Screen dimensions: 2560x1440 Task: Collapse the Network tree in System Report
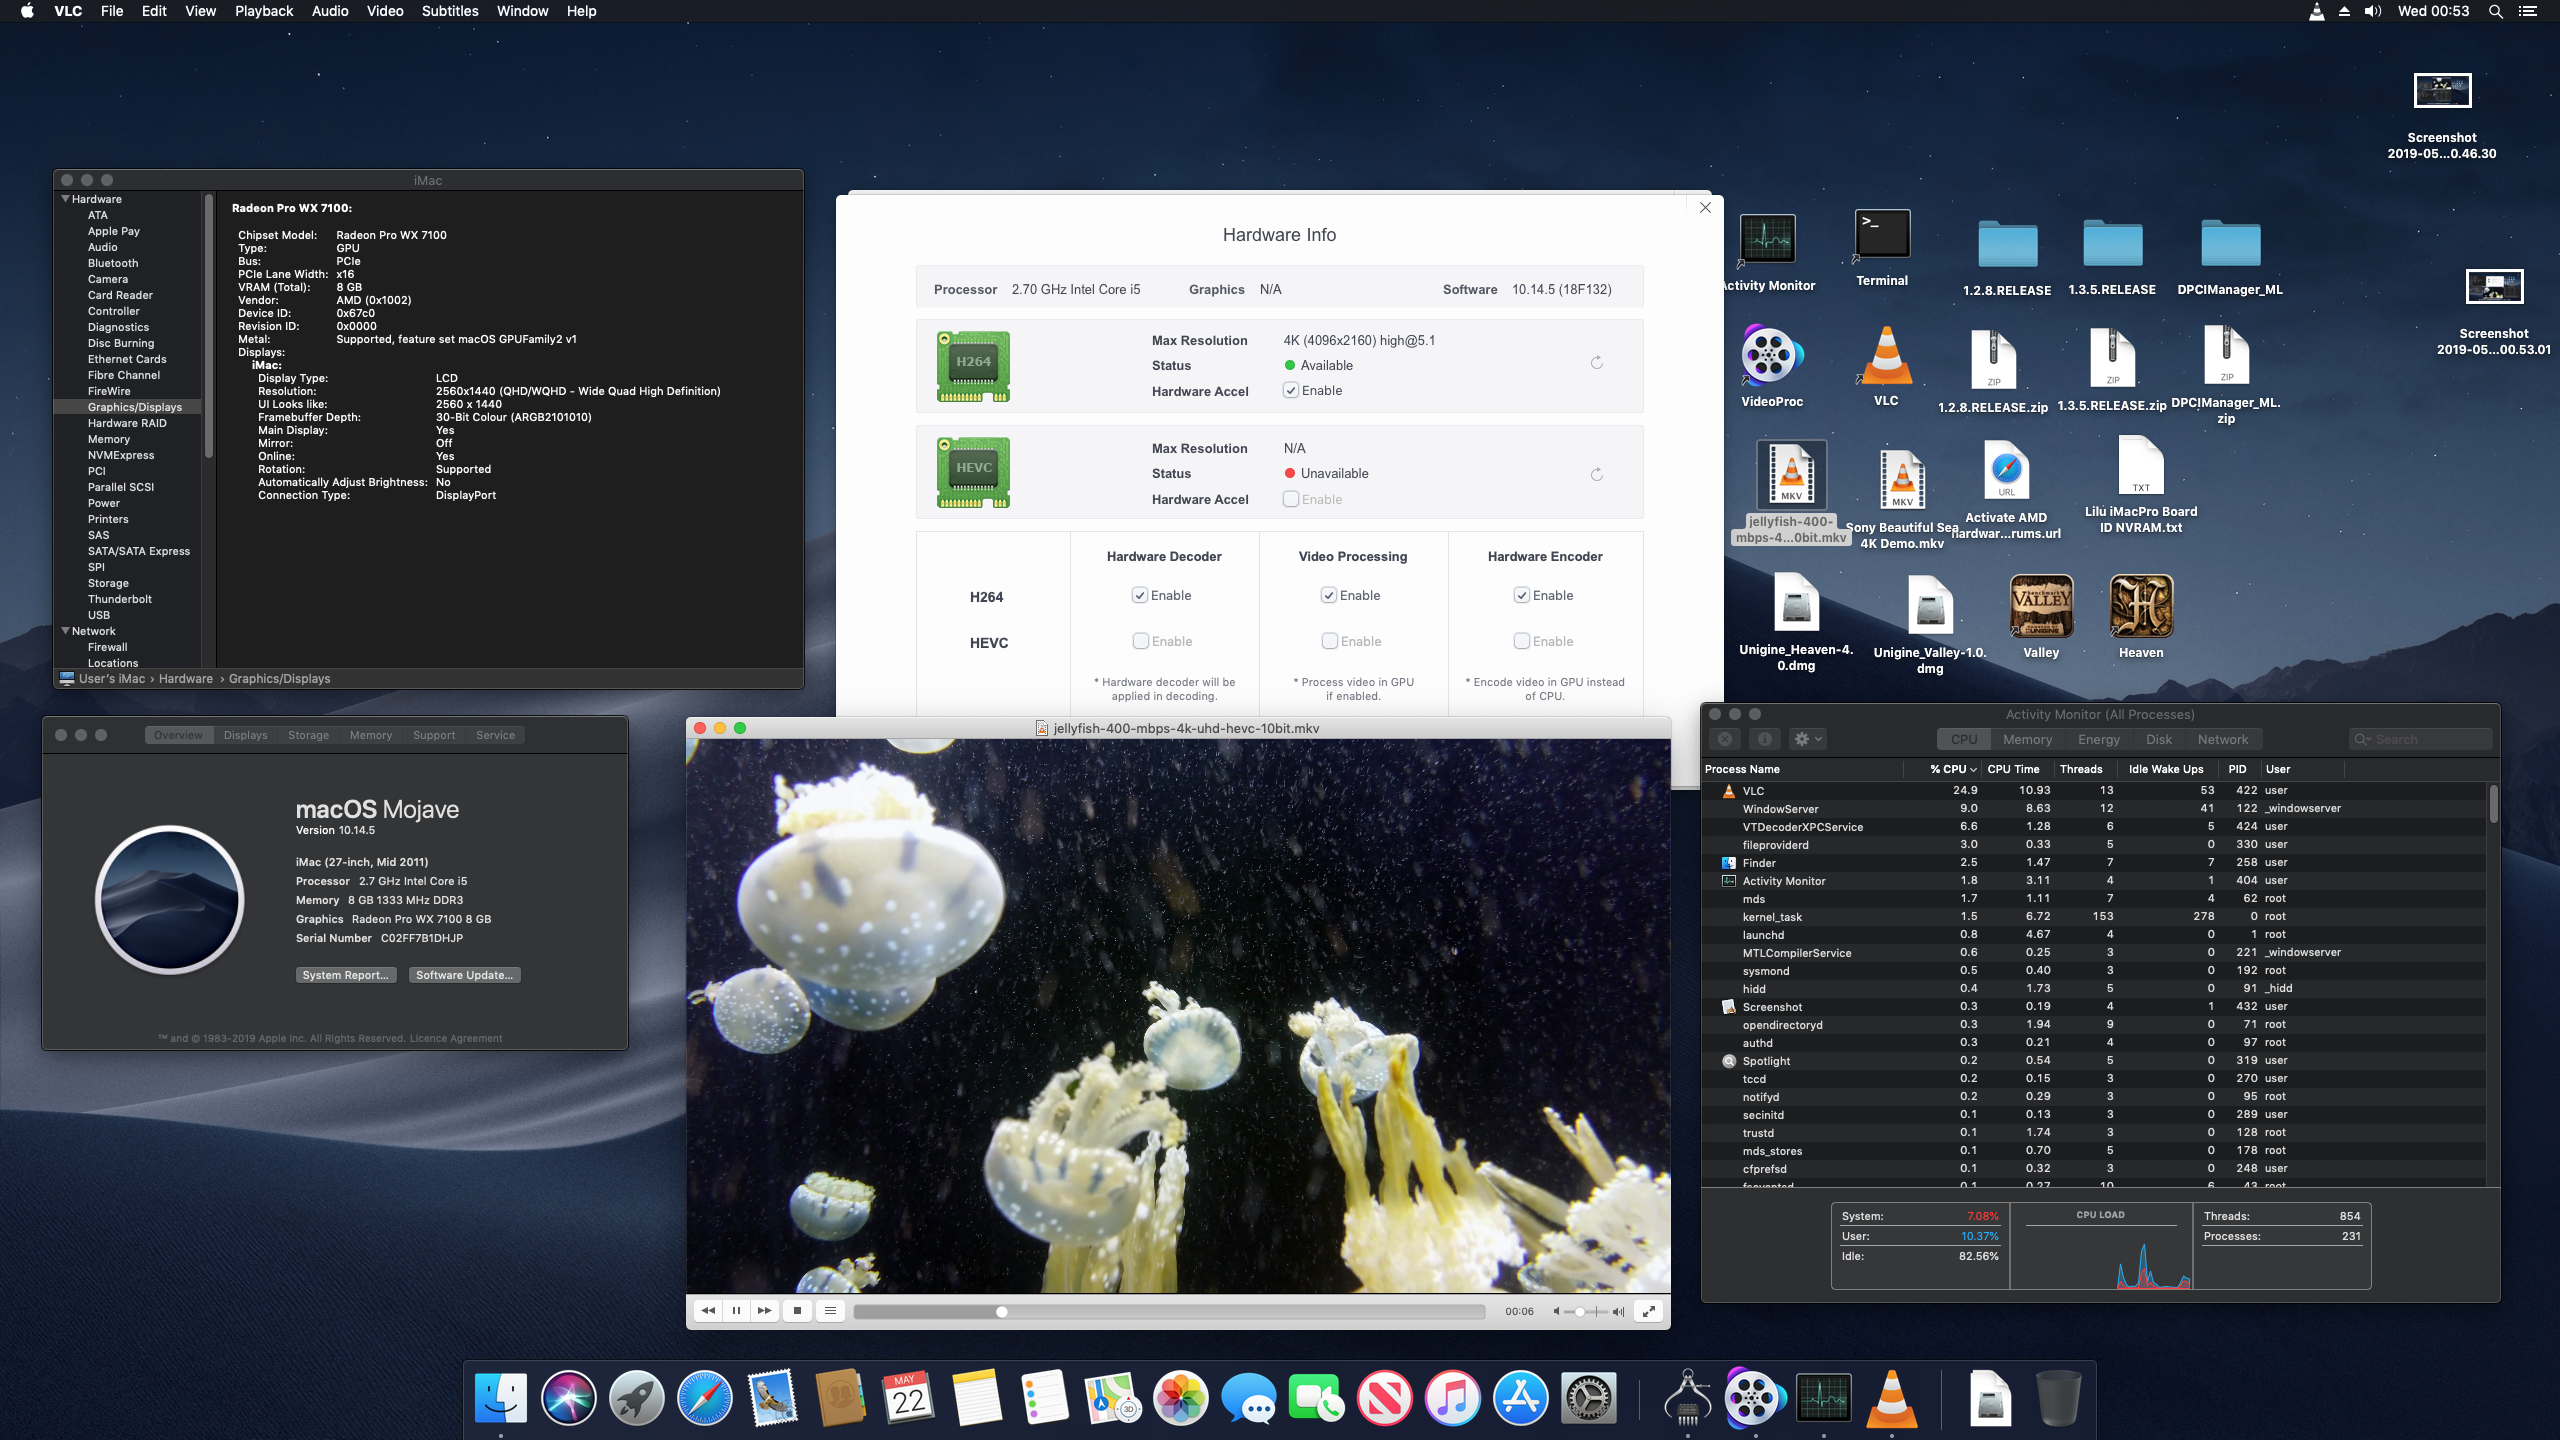pyautogui.click(x=65, y=631)
